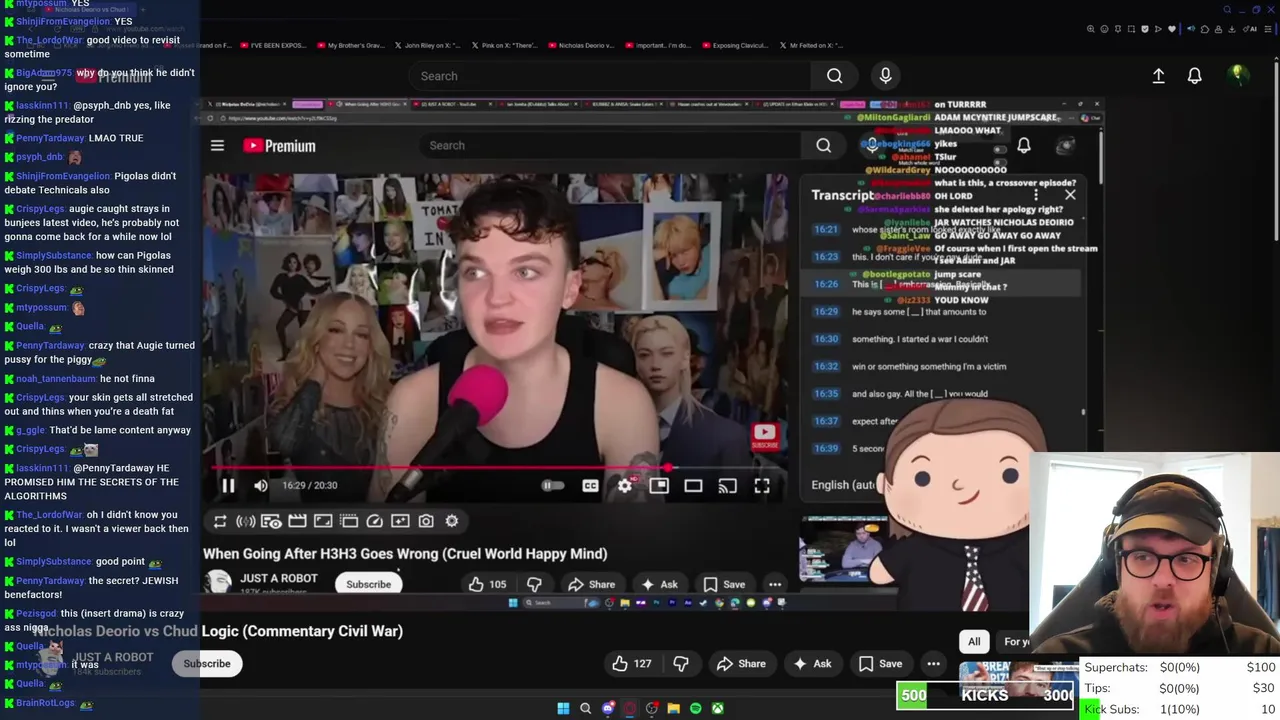
Task: Open extension toolbar gear settings
Action: tap(452, 521)
